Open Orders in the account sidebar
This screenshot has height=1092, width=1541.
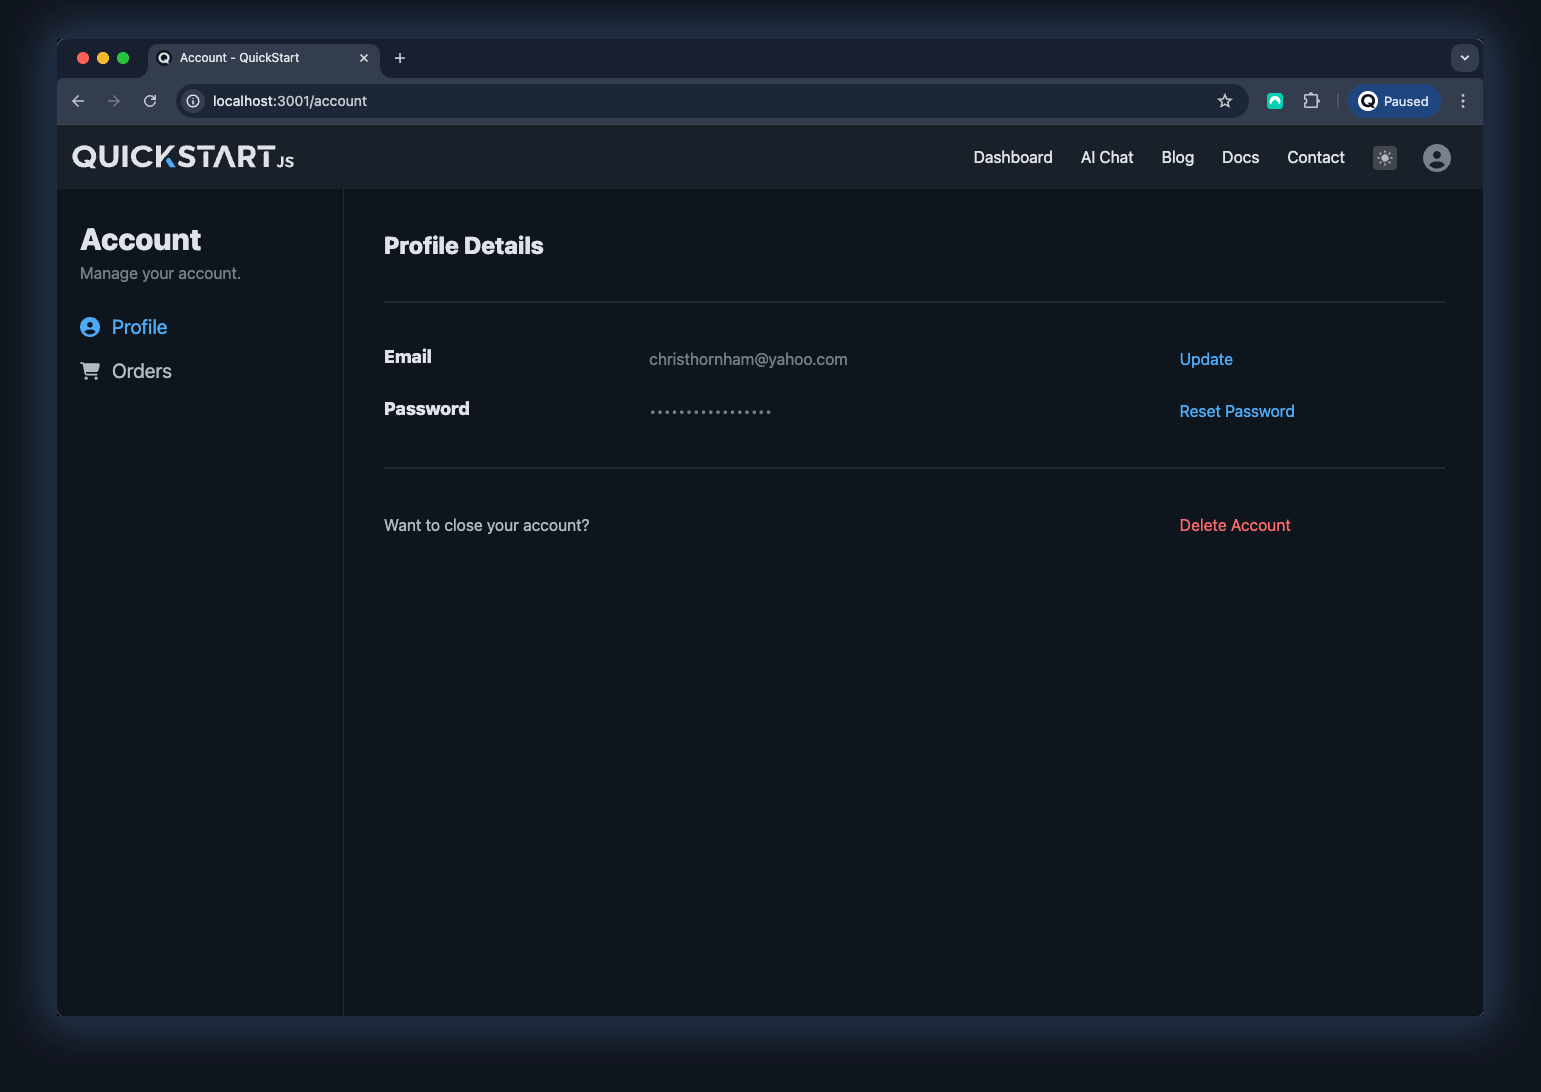(x=141, y=371)
